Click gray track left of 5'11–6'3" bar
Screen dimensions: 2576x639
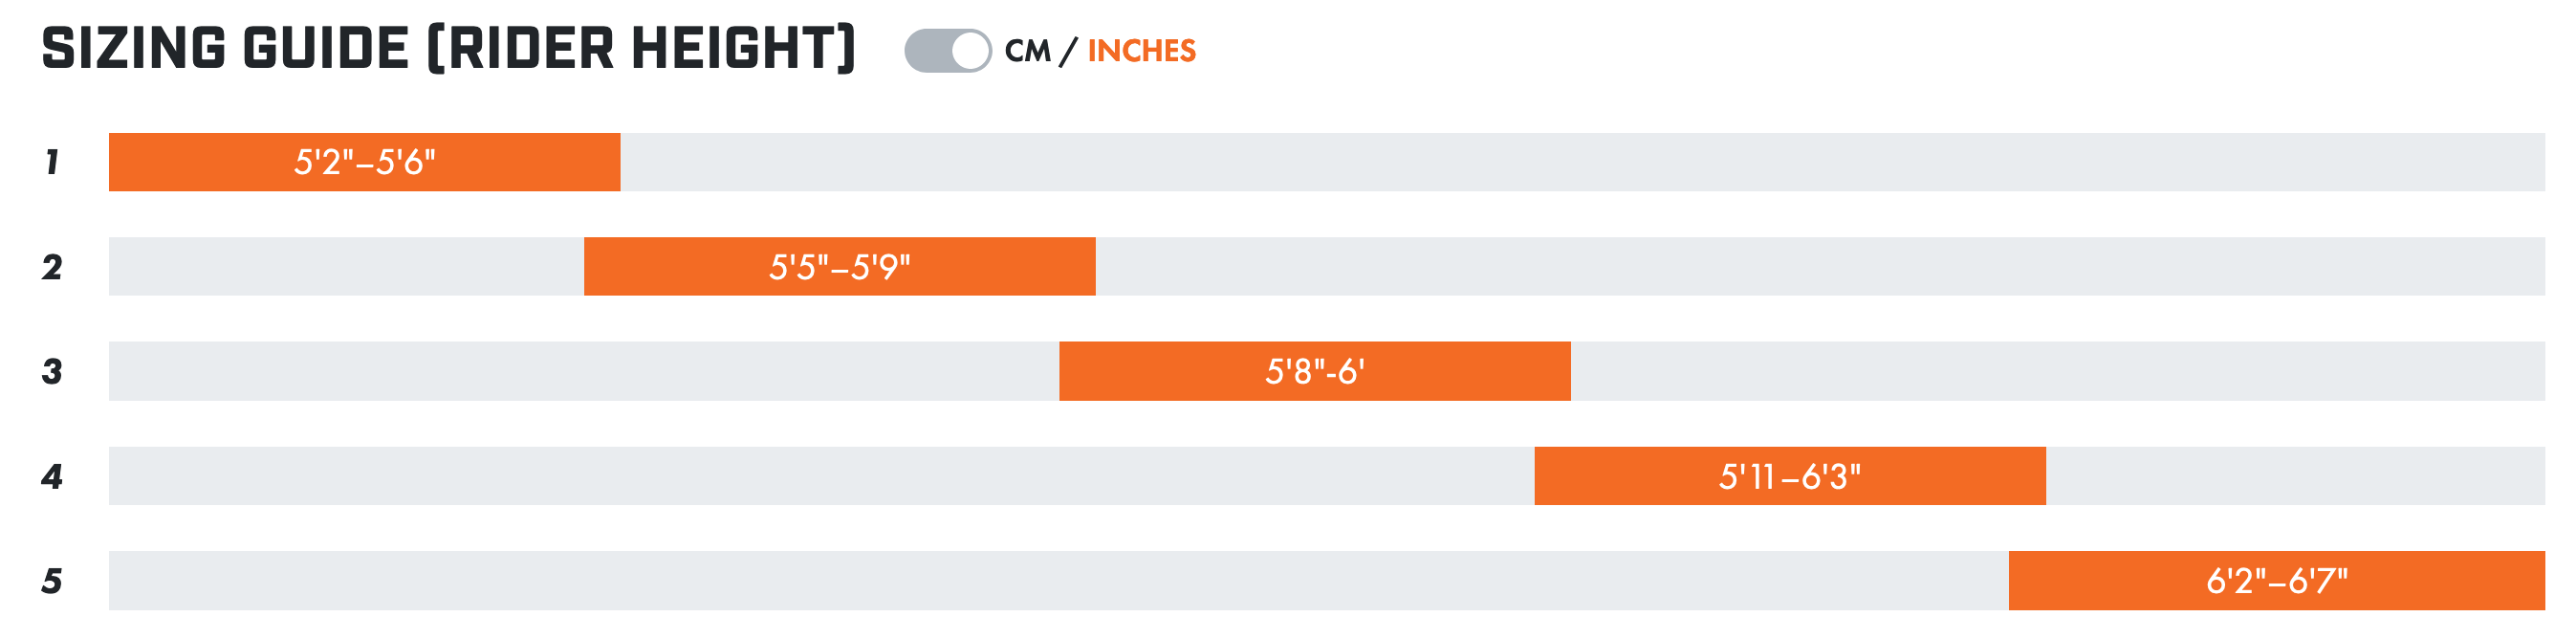pyautogui.click(x=820, y=477)
